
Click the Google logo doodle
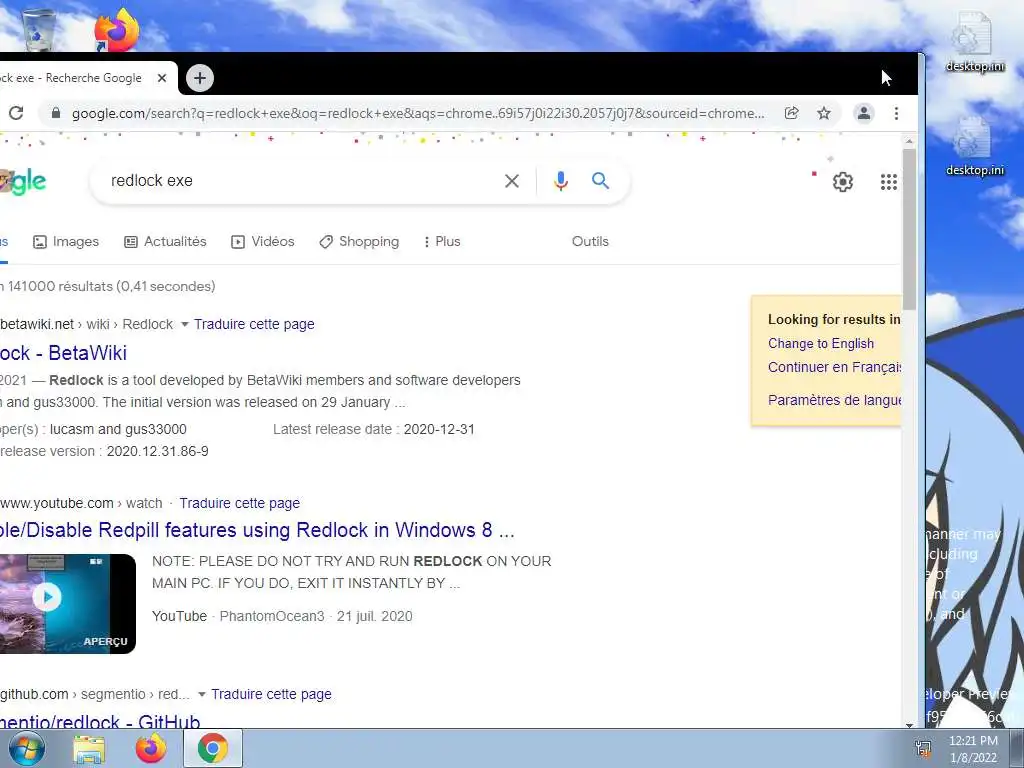click(x=24, y=182)
